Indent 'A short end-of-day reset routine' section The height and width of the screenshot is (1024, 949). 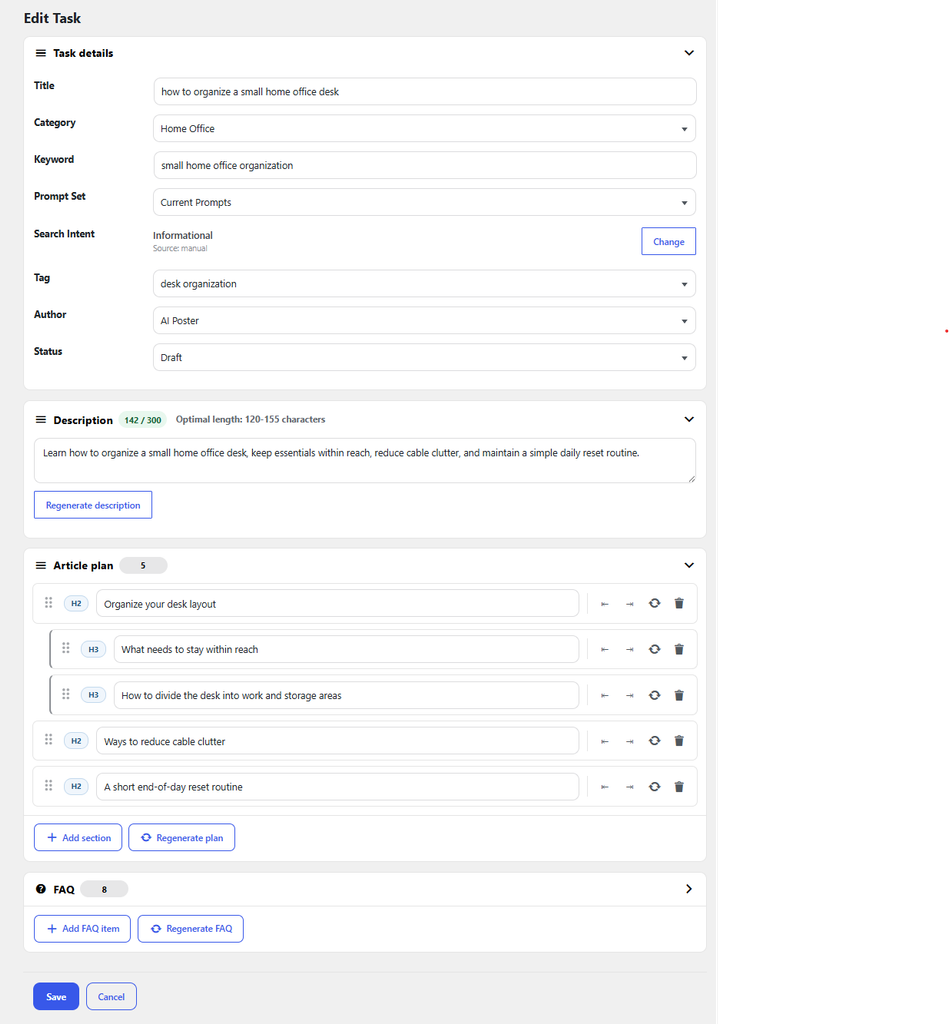pos(629,787)
